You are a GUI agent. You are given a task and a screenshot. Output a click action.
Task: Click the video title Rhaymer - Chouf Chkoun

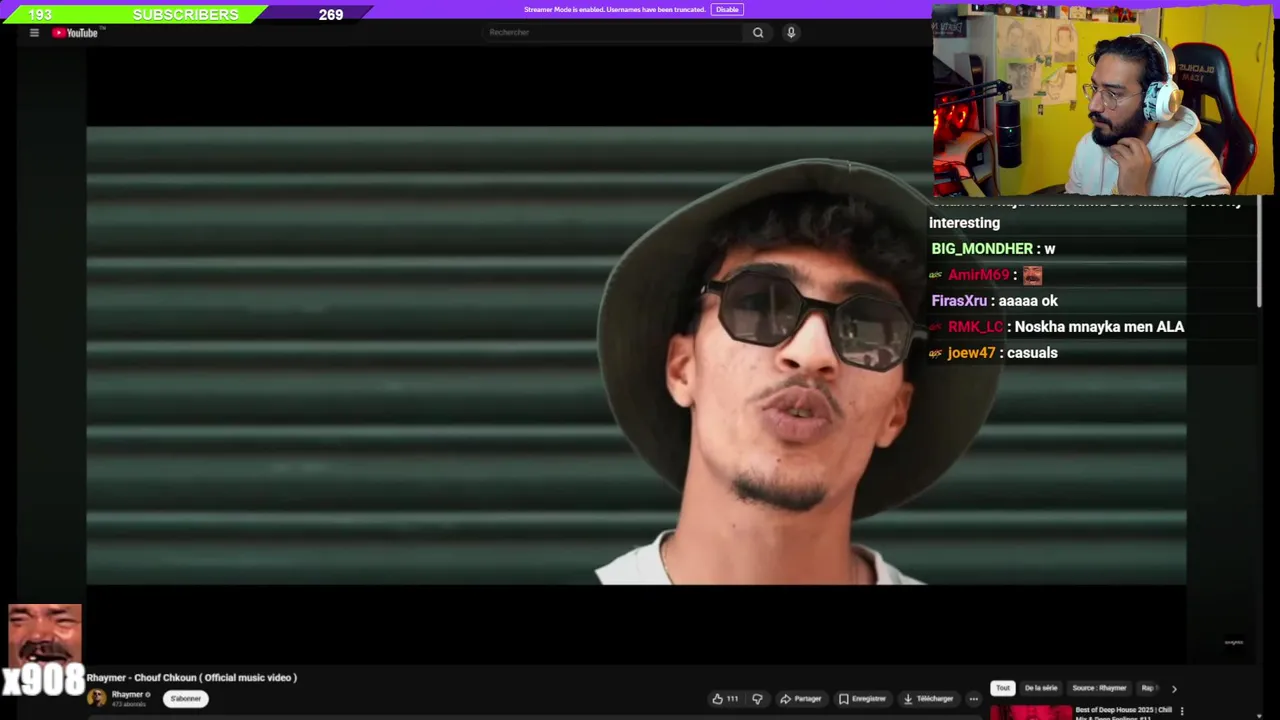click(x=192, y=678)
